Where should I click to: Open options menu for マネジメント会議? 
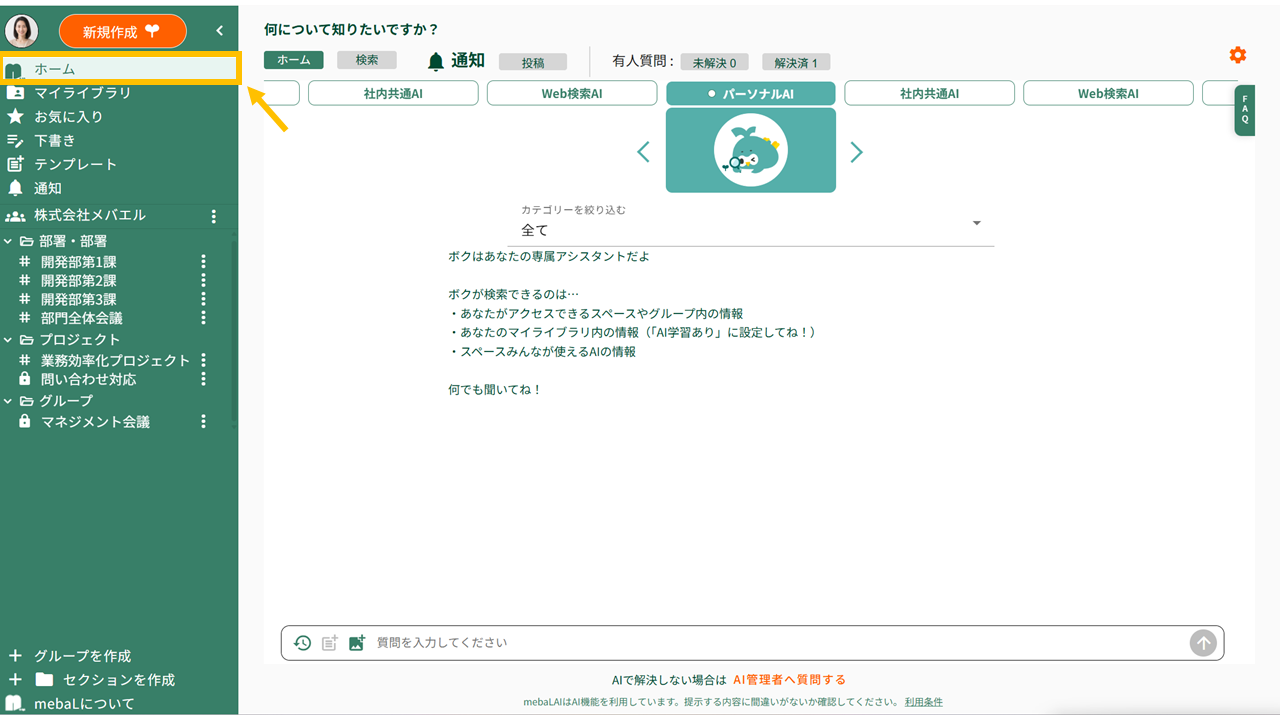[x=203, y=422]
